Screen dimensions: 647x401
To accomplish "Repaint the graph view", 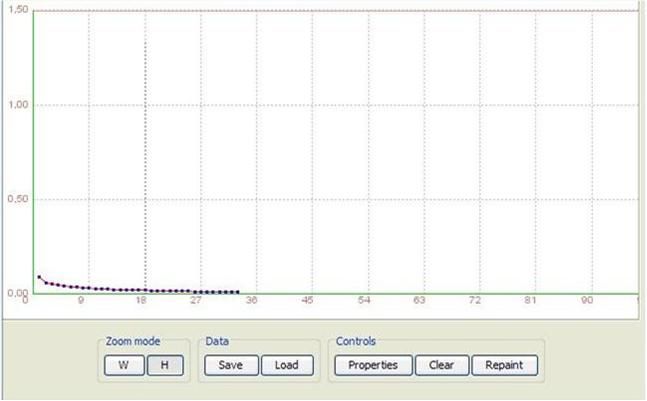I will pos(505,365).
